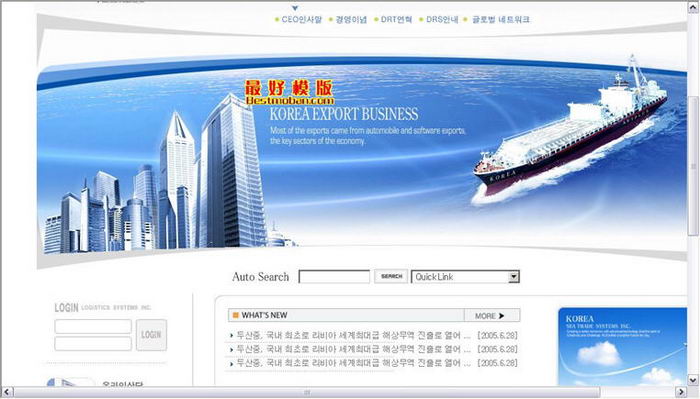Click the SEARCH button
700x399 pixels.
click(x=391, y=276)
